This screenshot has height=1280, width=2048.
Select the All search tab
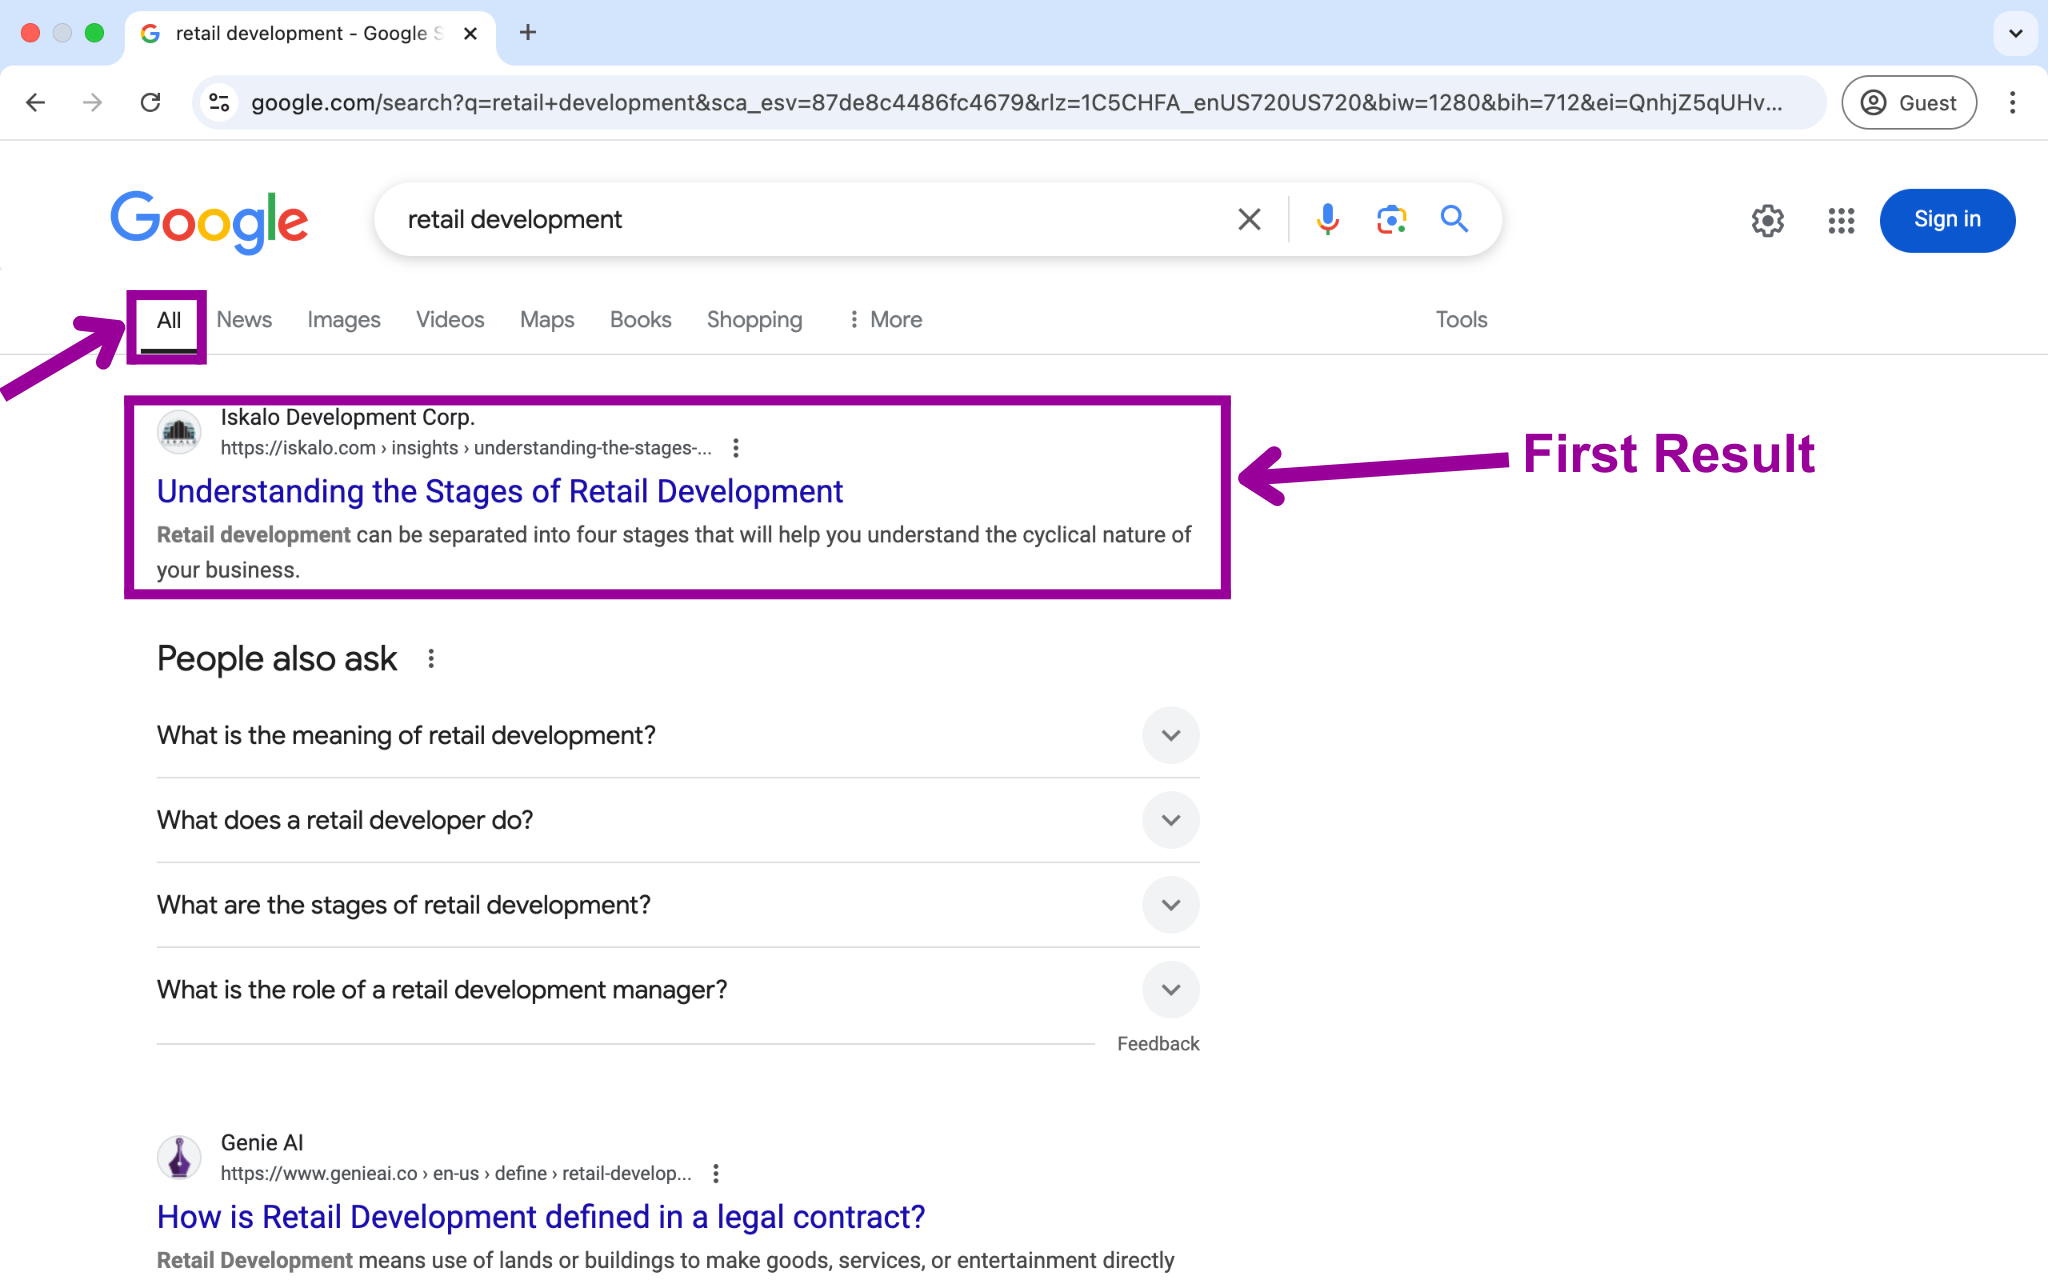coord(168,320)
